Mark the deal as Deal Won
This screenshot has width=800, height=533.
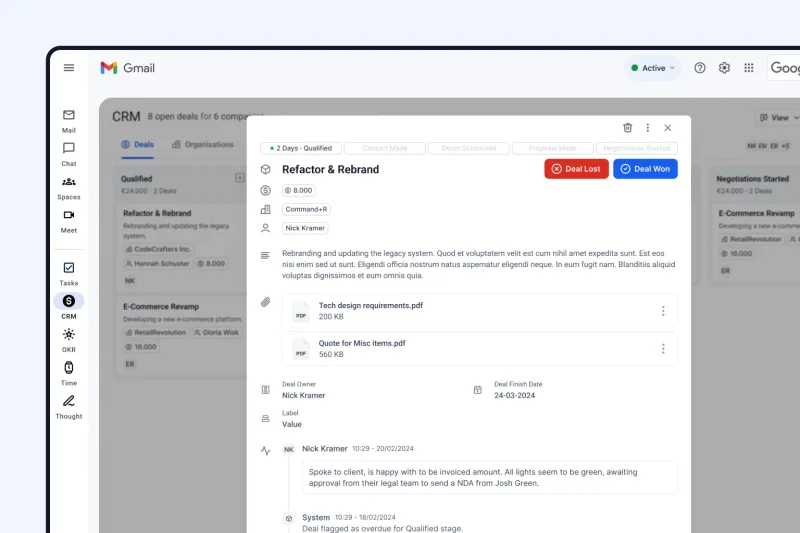645,169
